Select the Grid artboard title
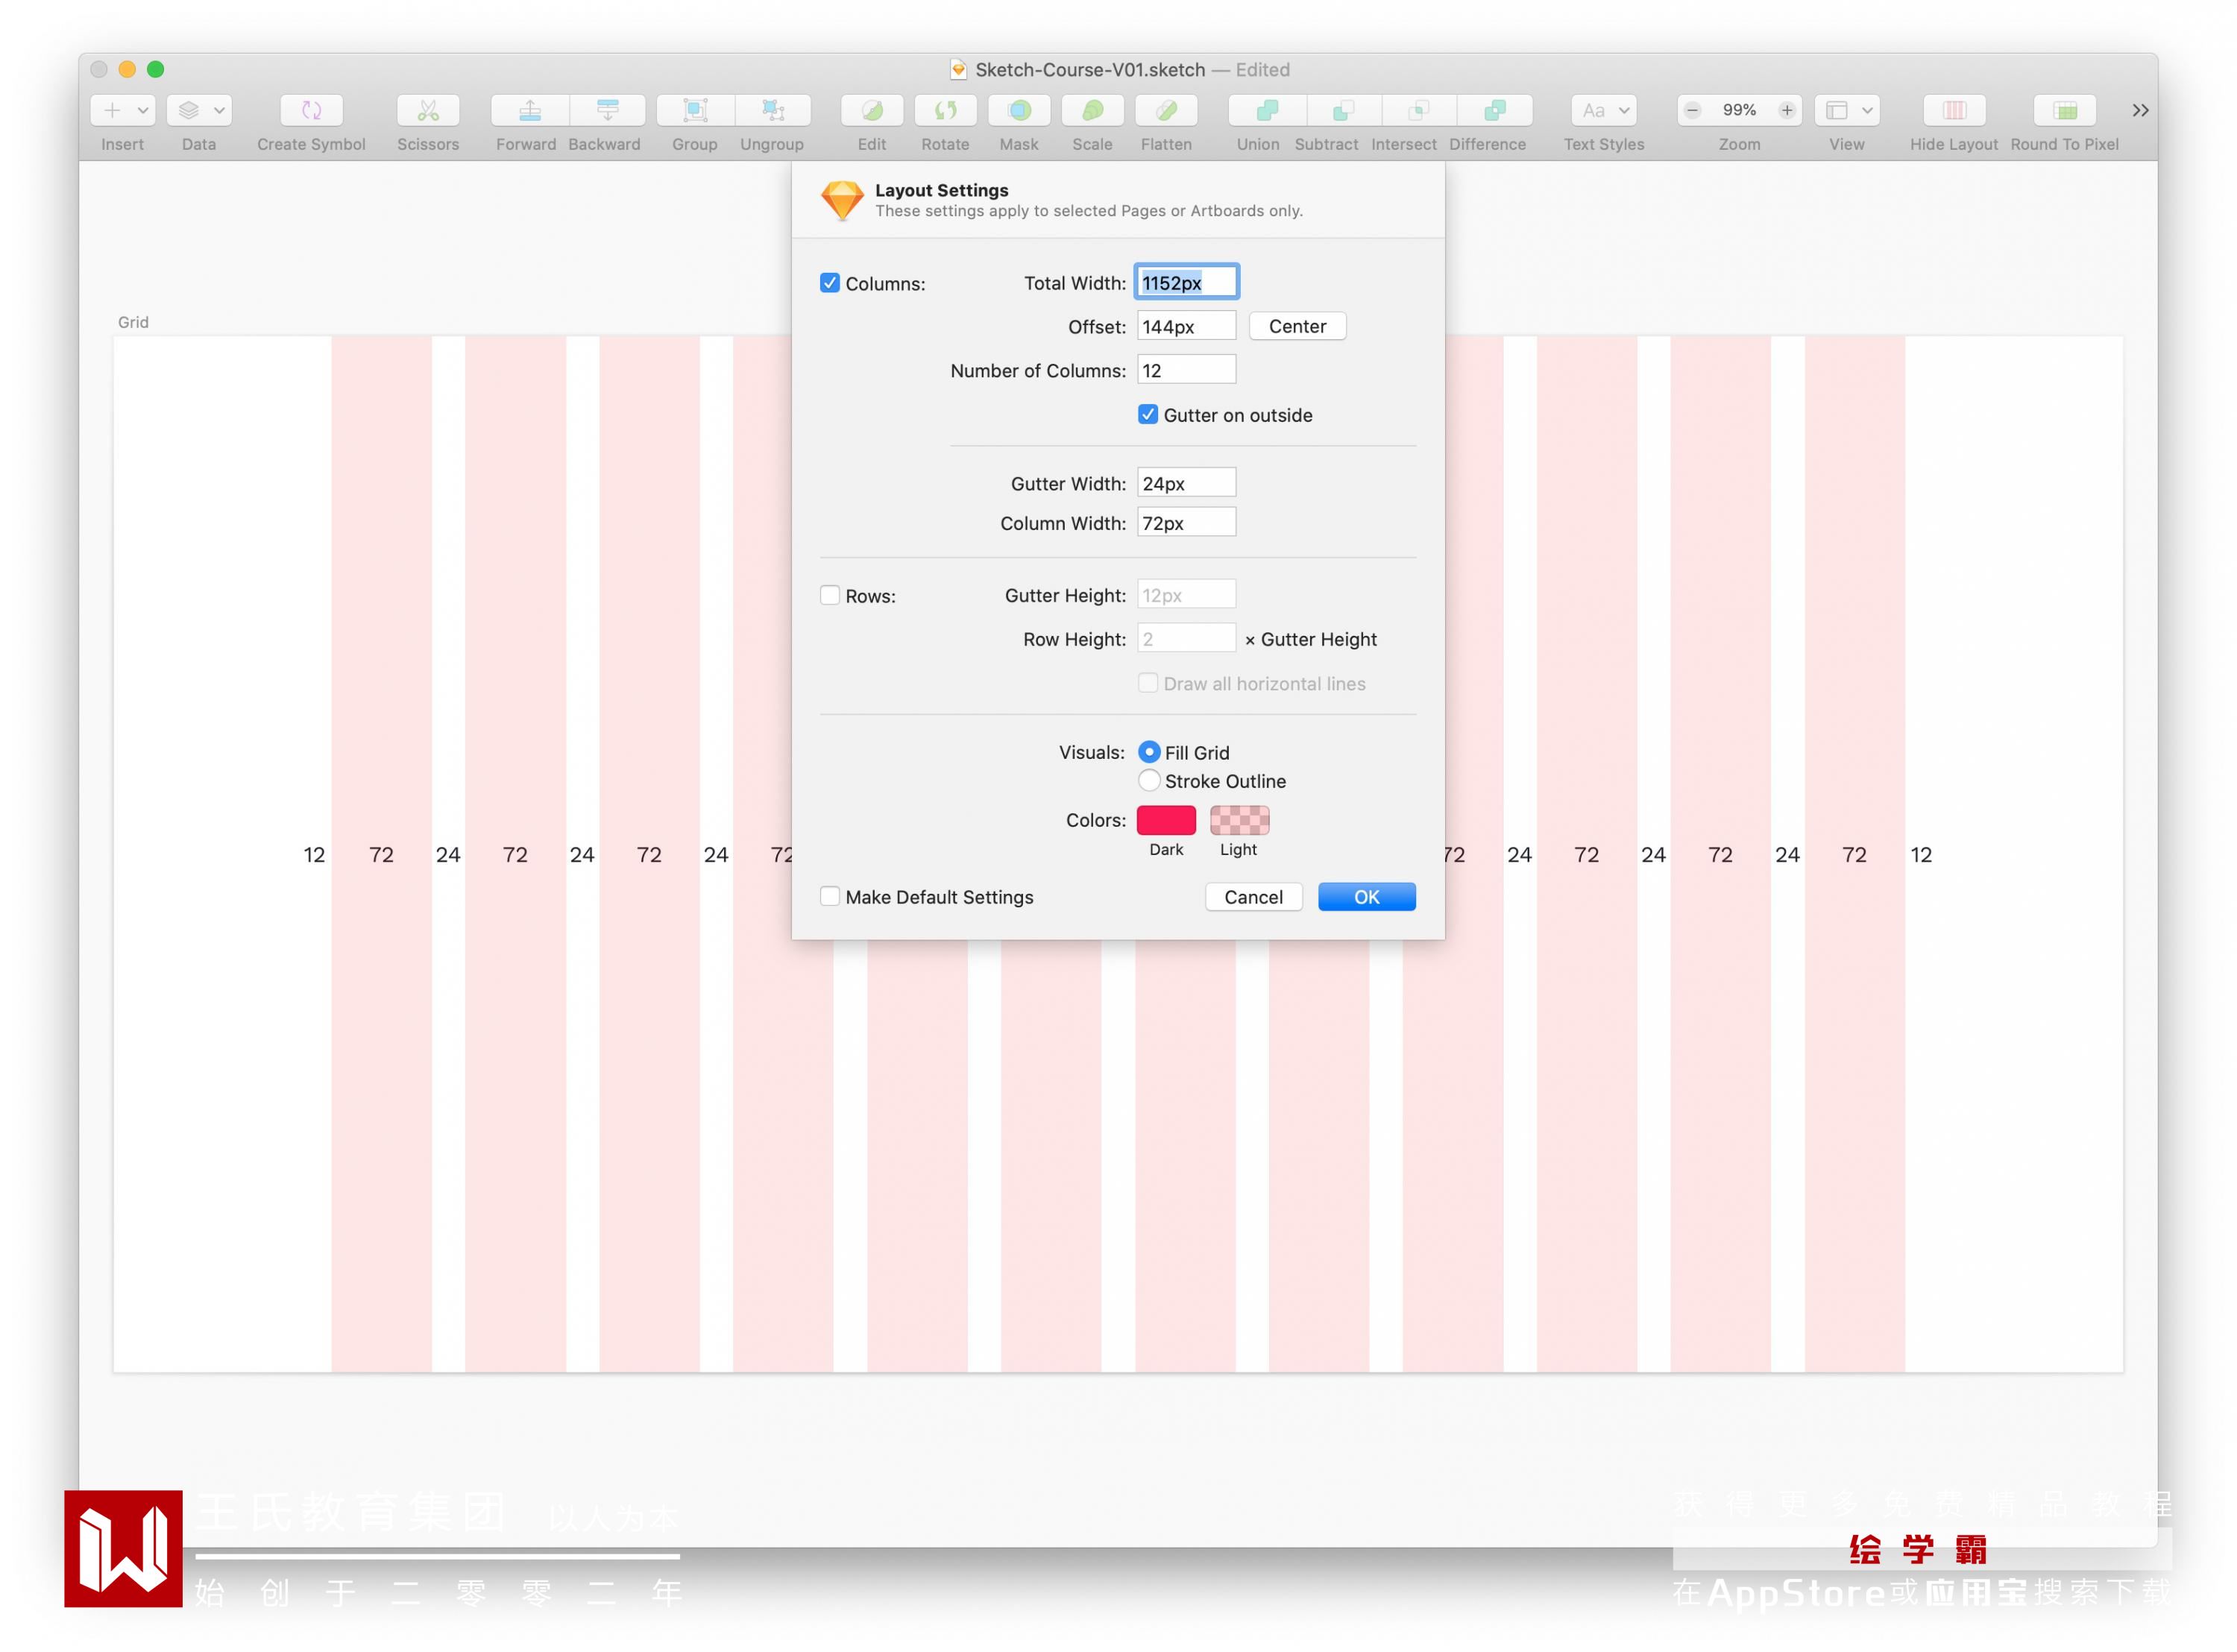 [x=133, y=322]
